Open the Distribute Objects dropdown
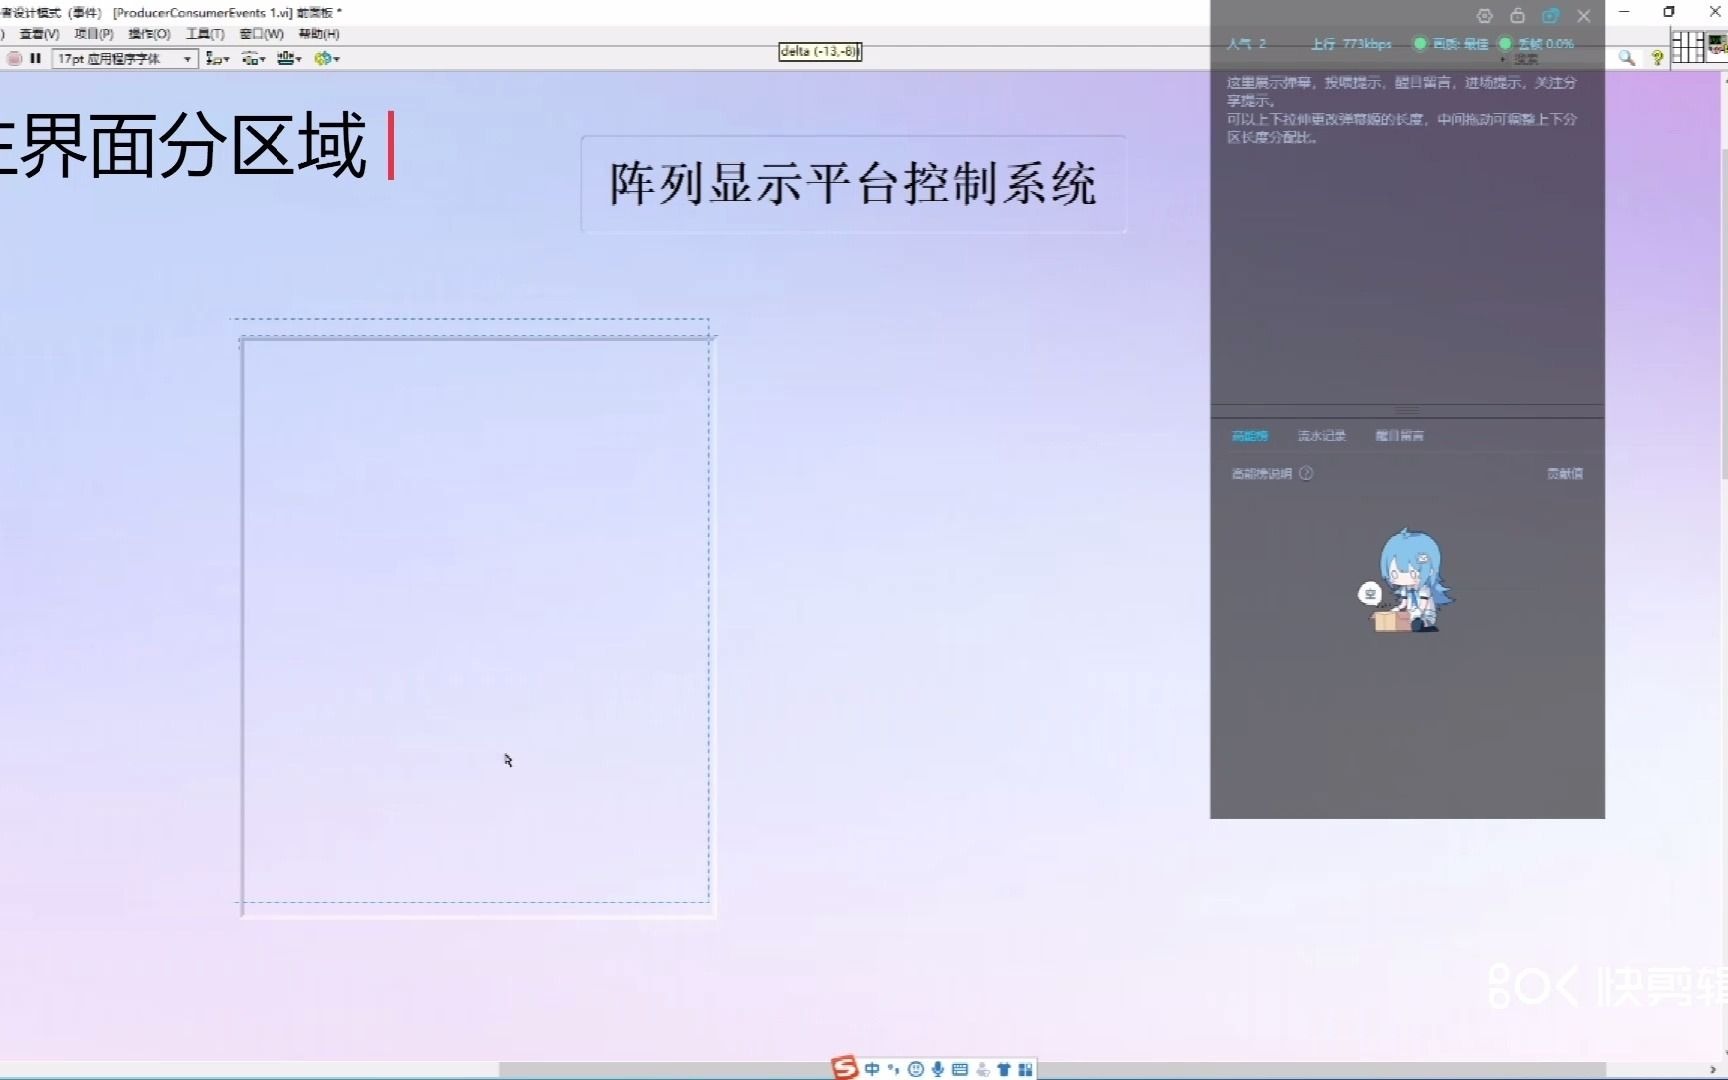 (x=253, y=59)
